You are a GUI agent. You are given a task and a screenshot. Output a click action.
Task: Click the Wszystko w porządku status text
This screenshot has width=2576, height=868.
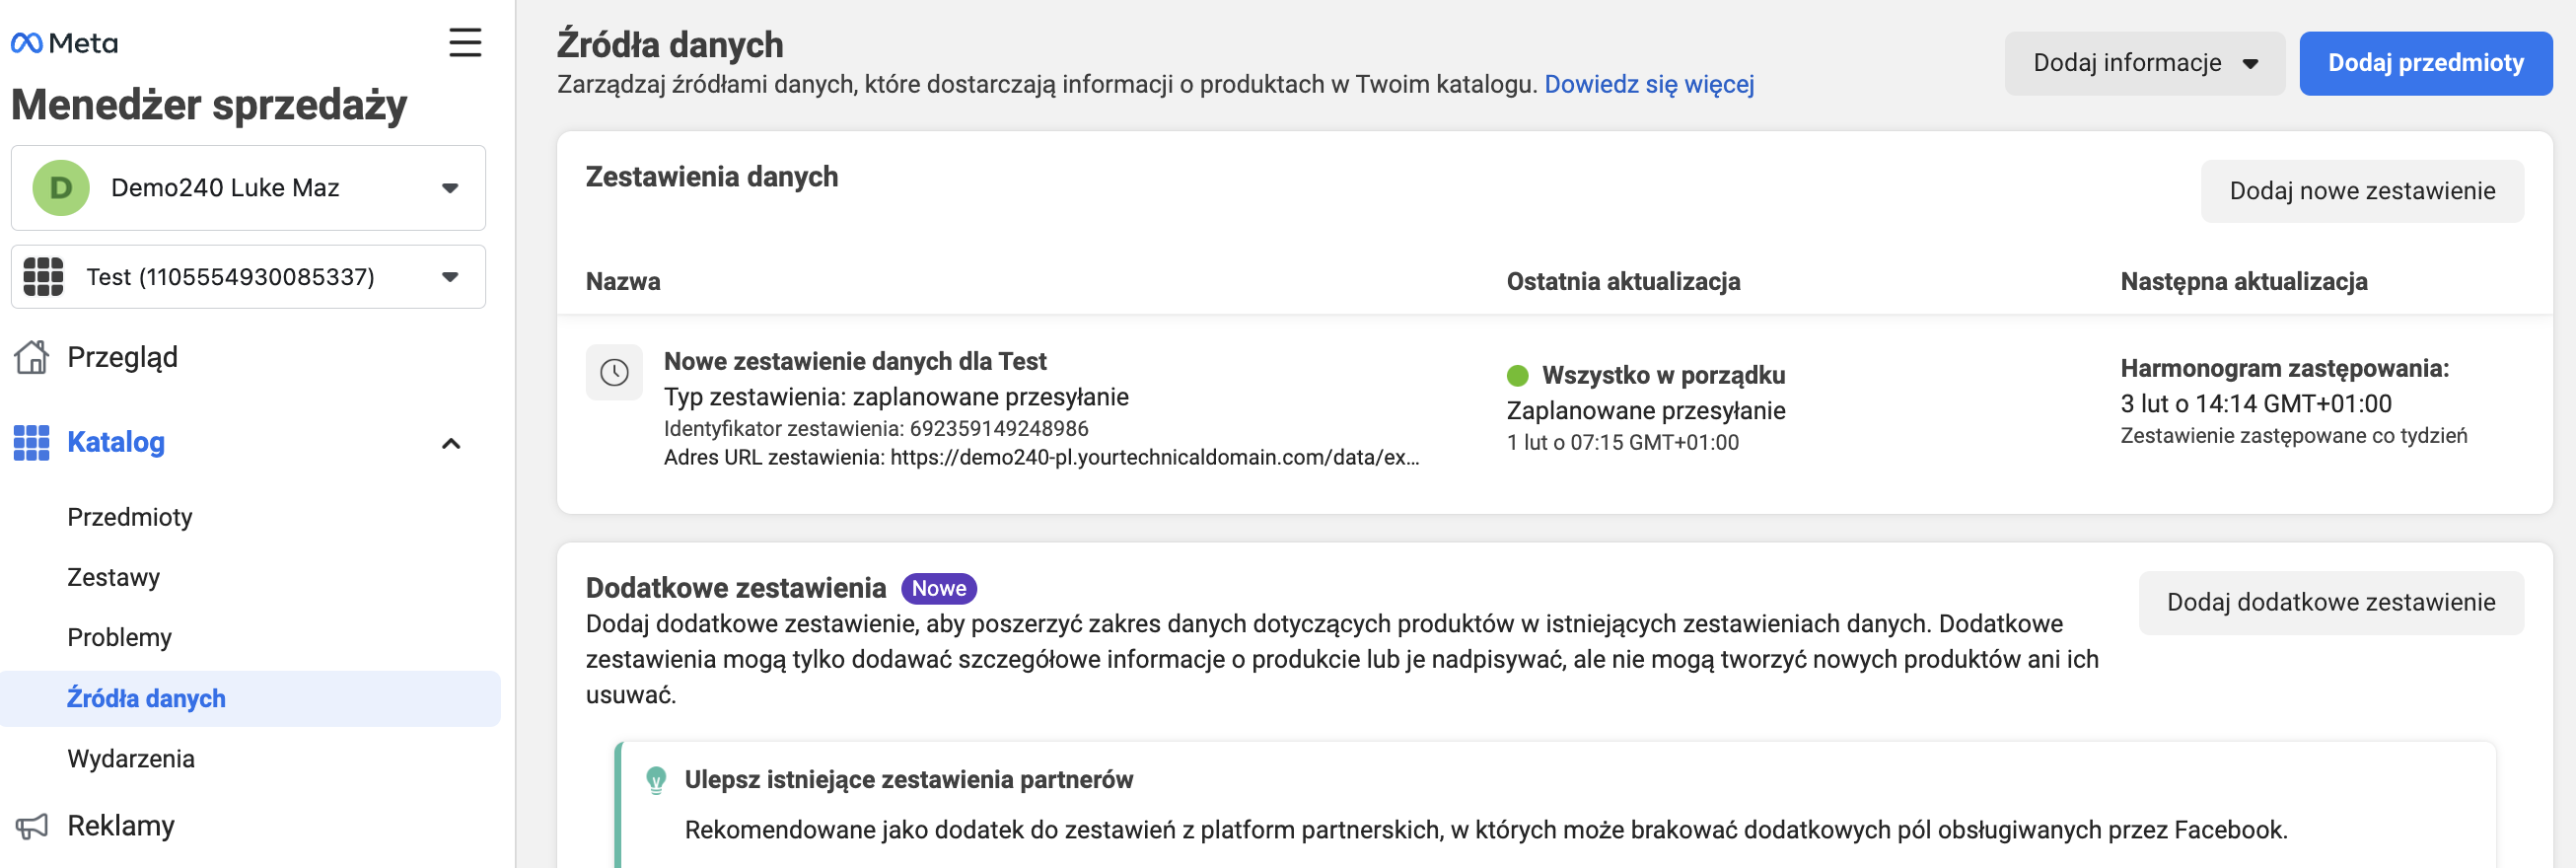pyautogui.click(x=1663, y=375)
